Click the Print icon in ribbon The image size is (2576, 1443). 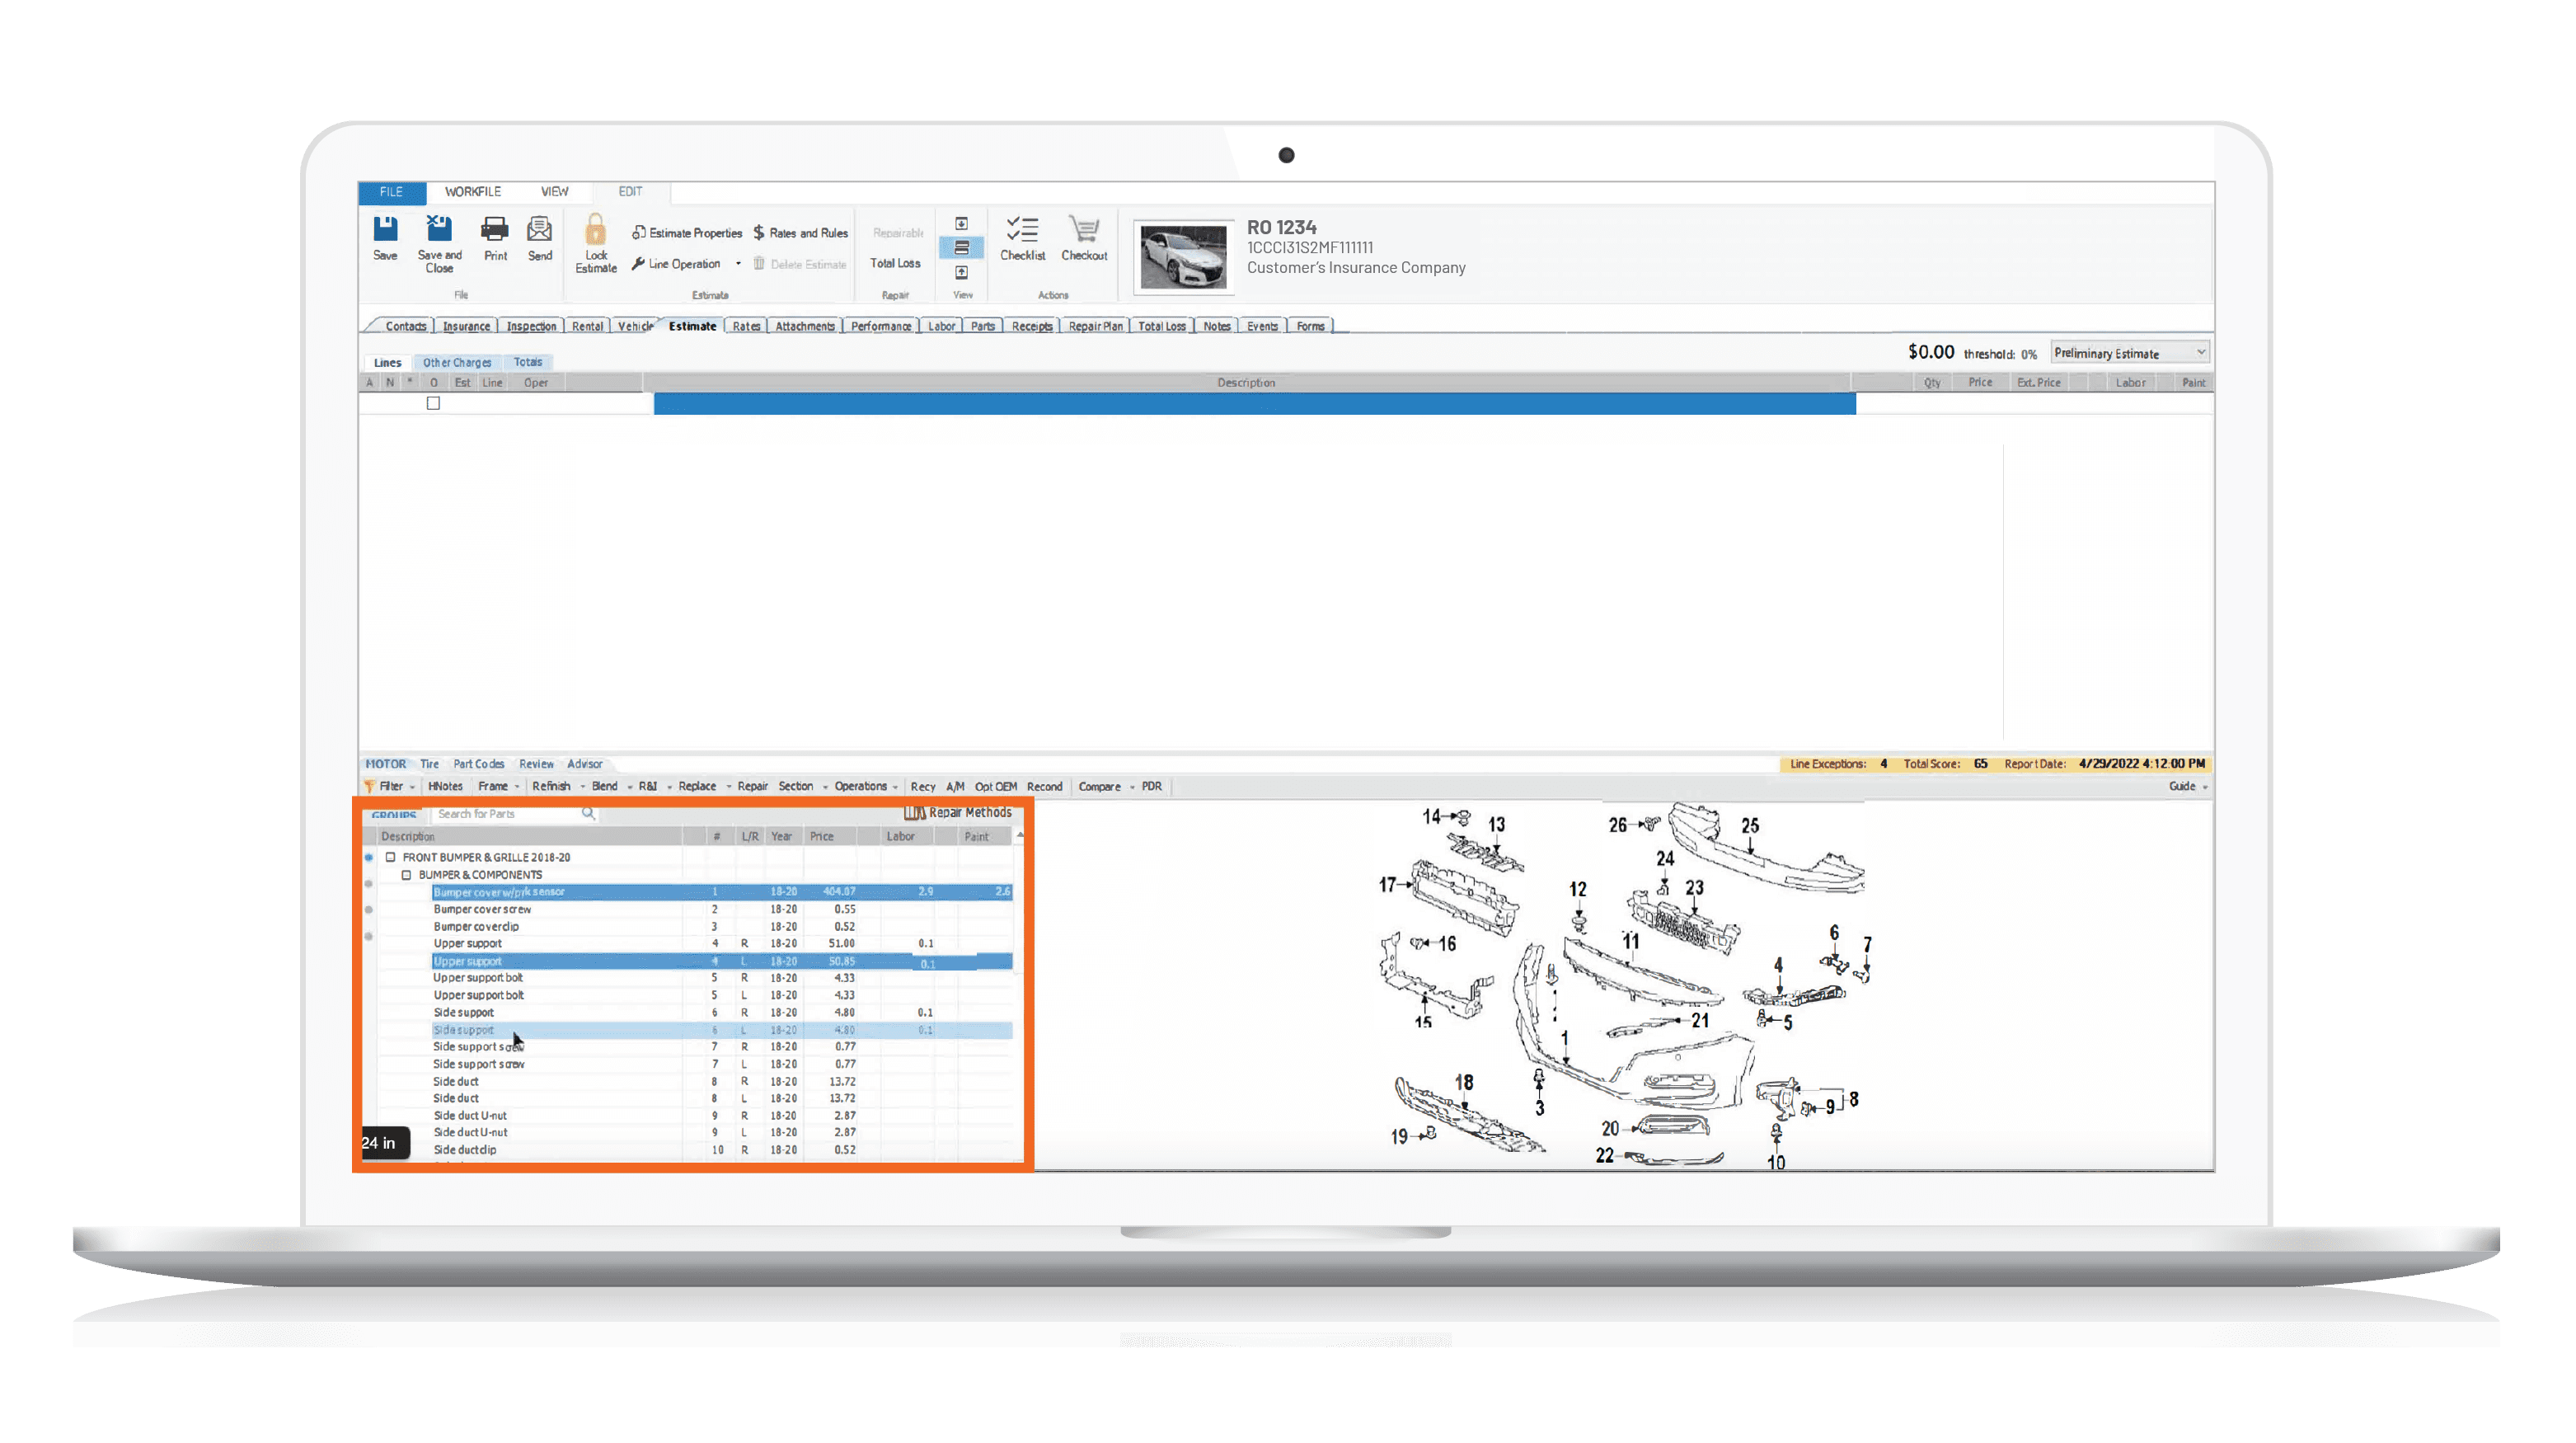pos(495,229)
